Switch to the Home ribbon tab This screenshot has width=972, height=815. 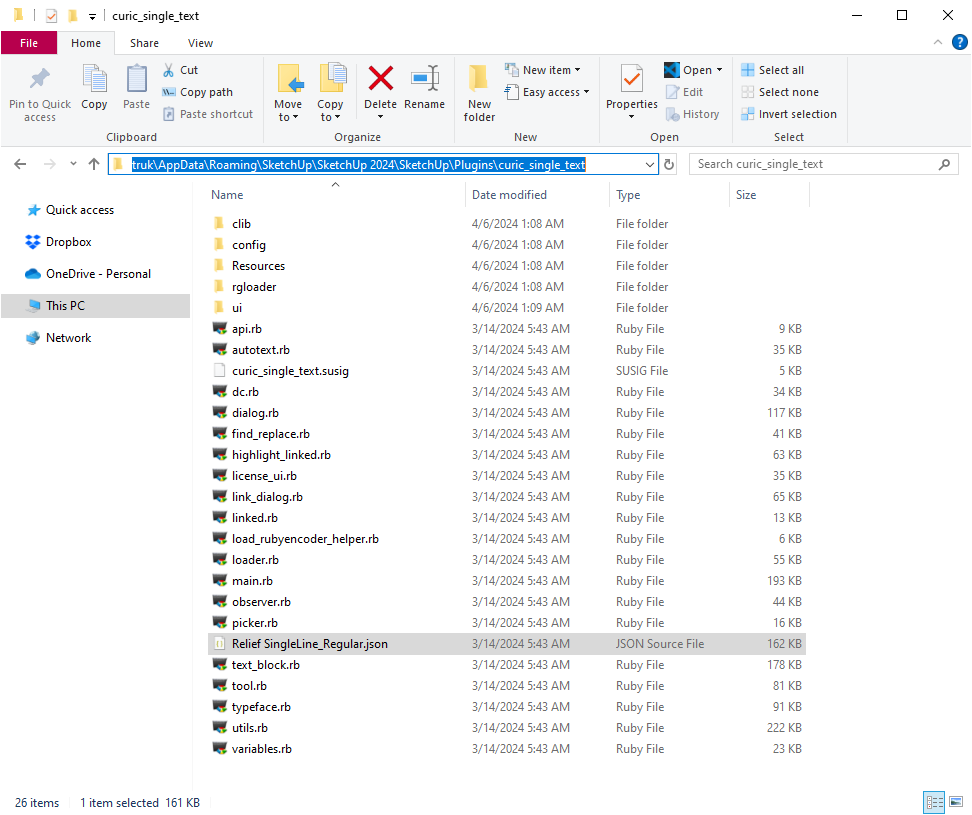pyautogui.click(x=86, y=43)
